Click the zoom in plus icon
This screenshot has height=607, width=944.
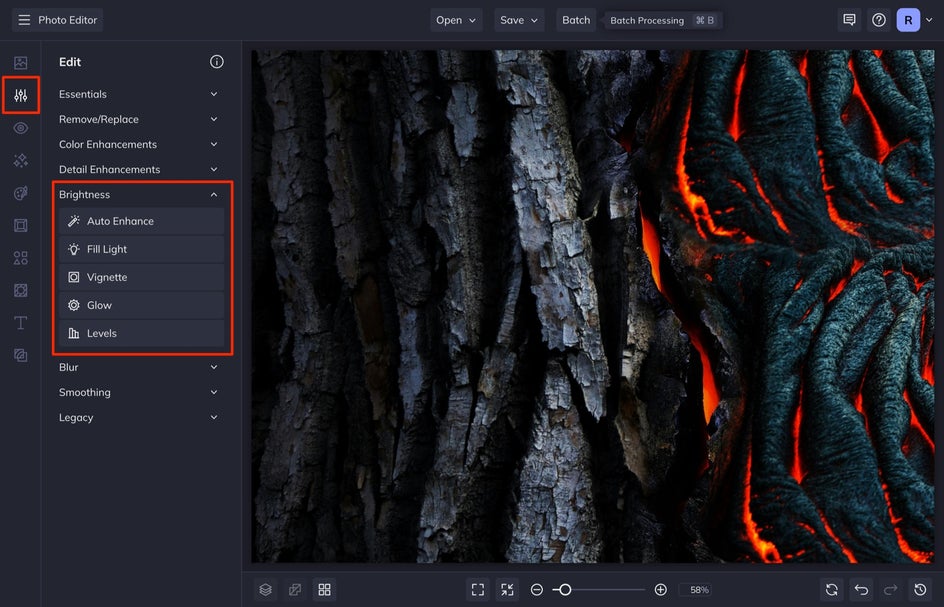tap(660, 590)
